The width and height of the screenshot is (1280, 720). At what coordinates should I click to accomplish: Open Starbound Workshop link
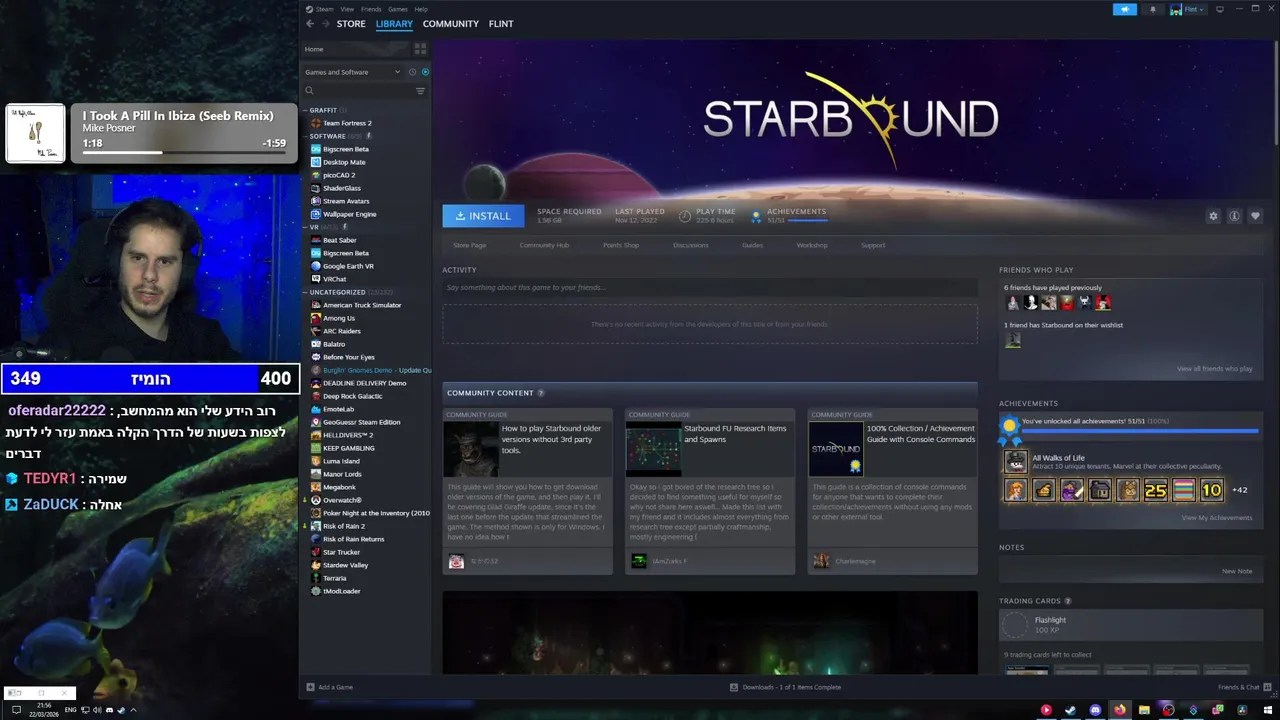point(811,245)
